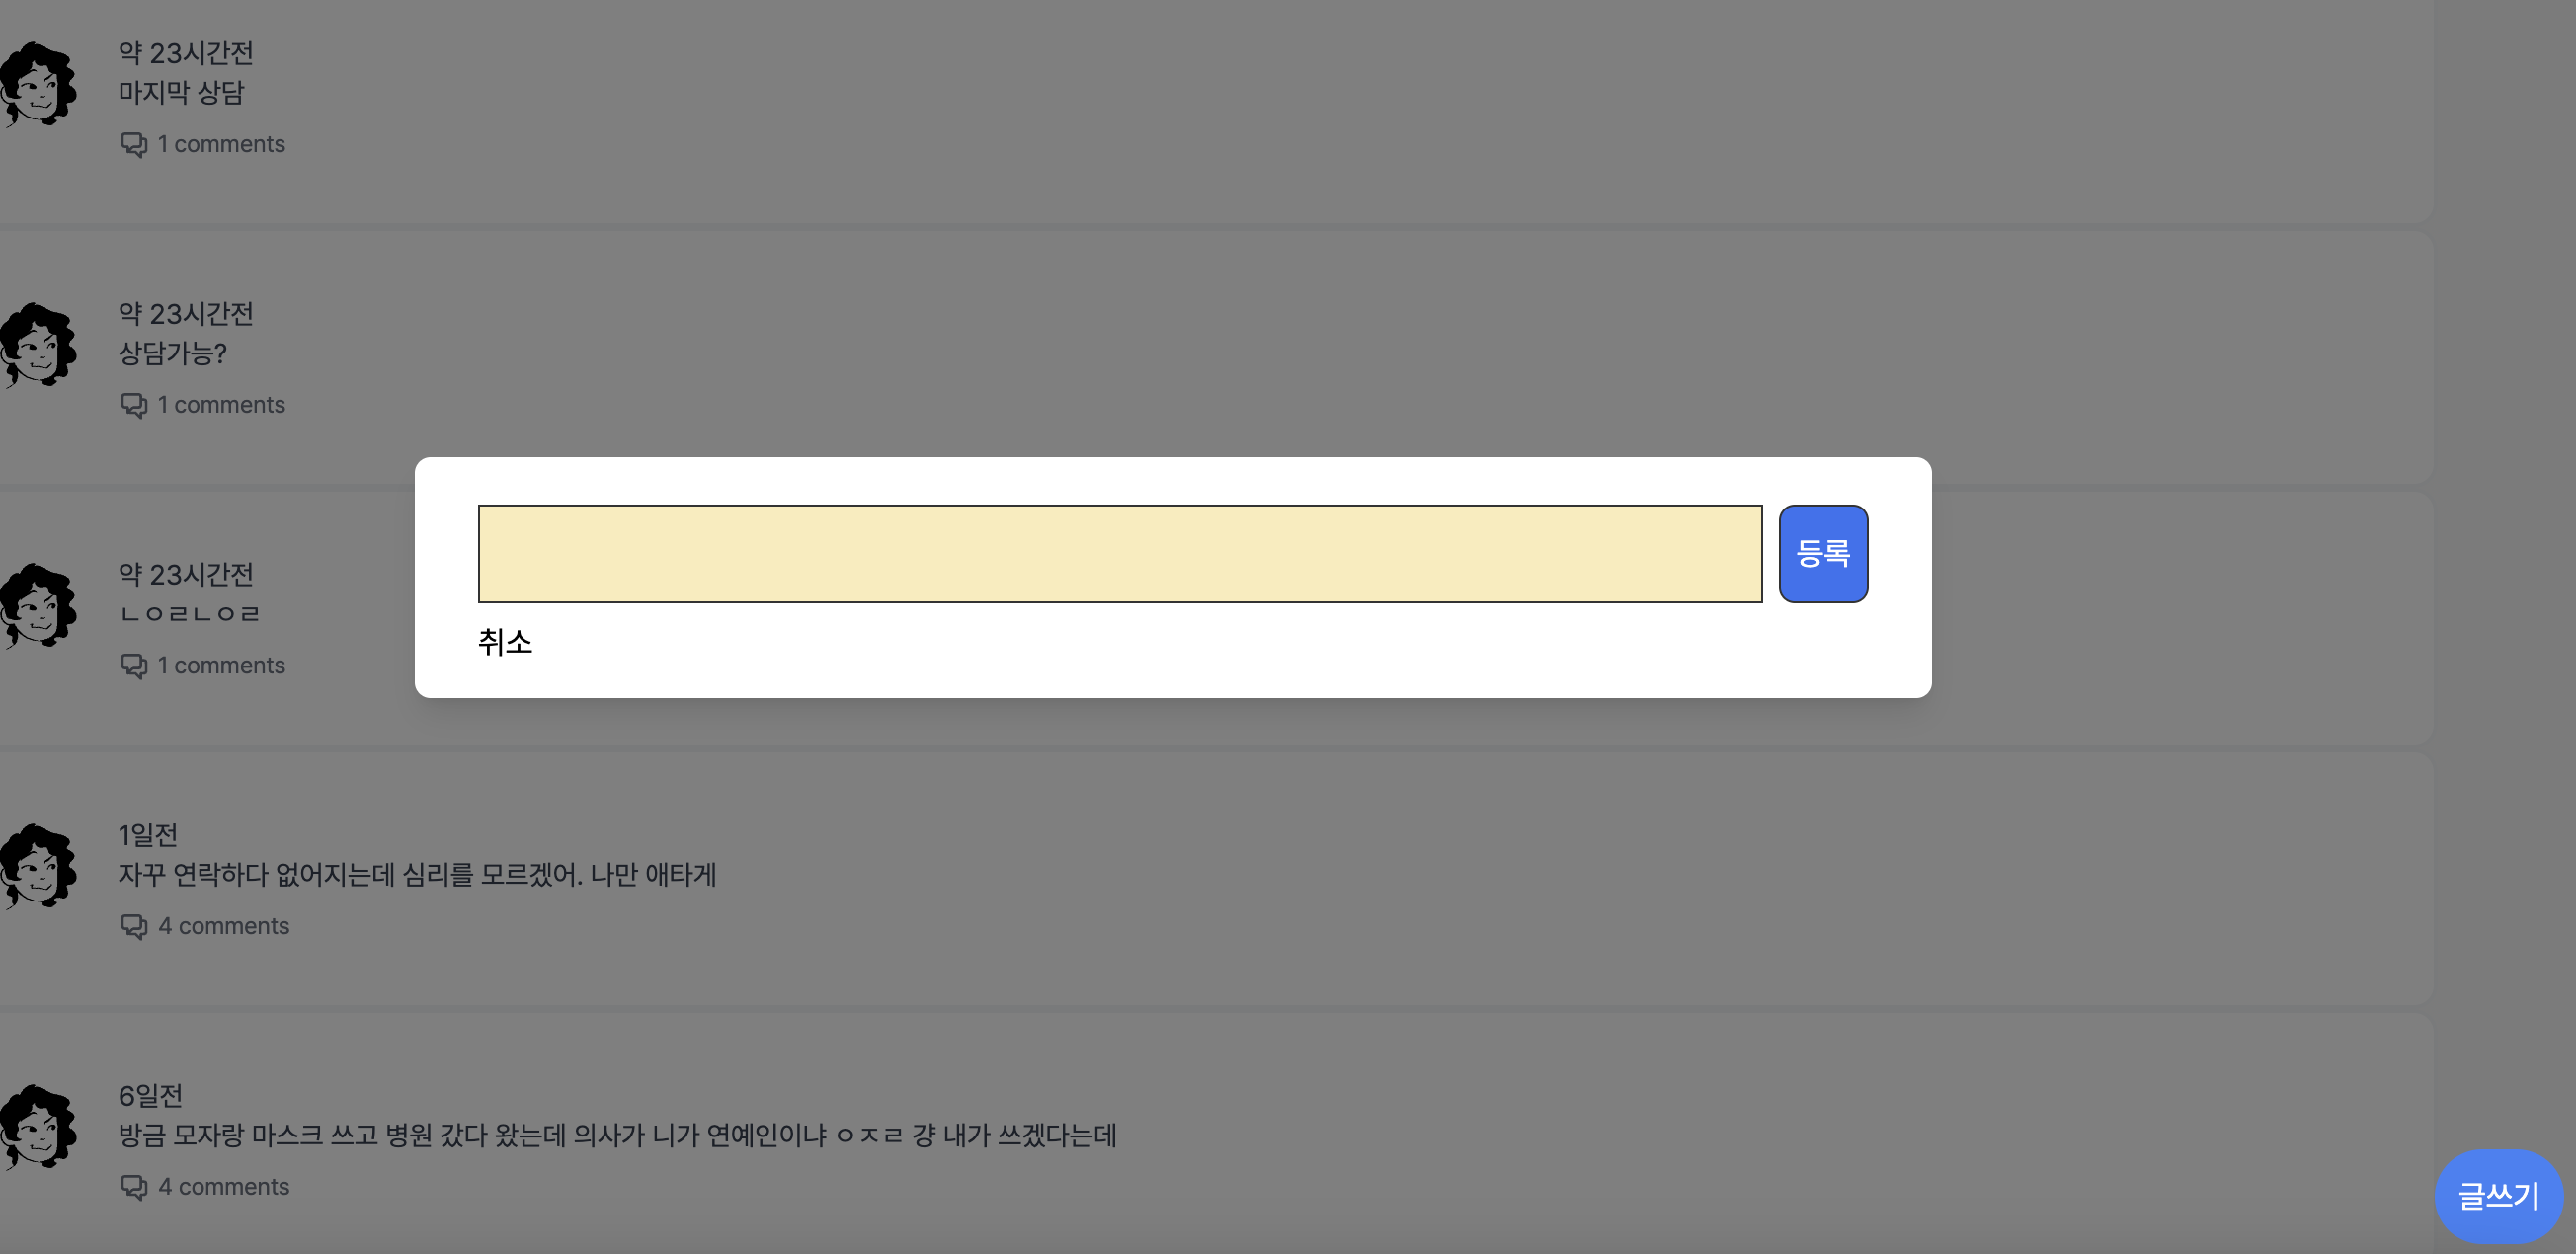Click comment icon on the 6일전 post

click(133, 1187)
